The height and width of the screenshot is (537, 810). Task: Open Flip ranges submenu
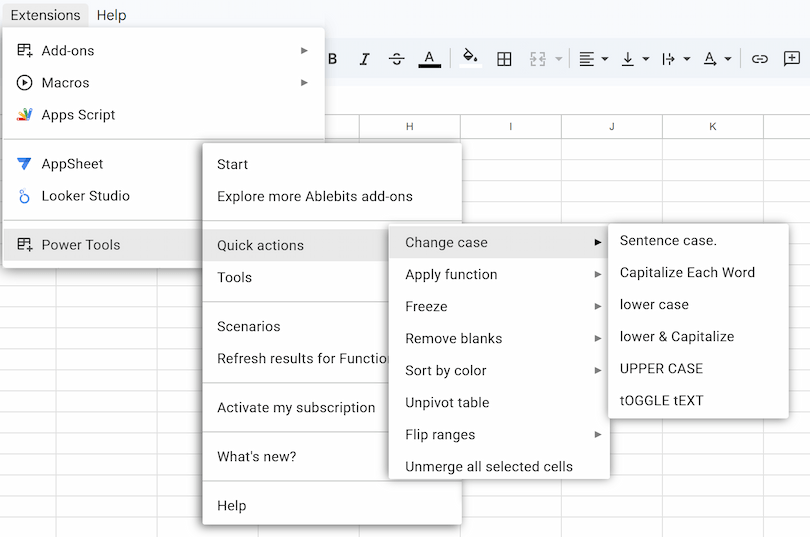pyautogui.click(x=499, y=434)
